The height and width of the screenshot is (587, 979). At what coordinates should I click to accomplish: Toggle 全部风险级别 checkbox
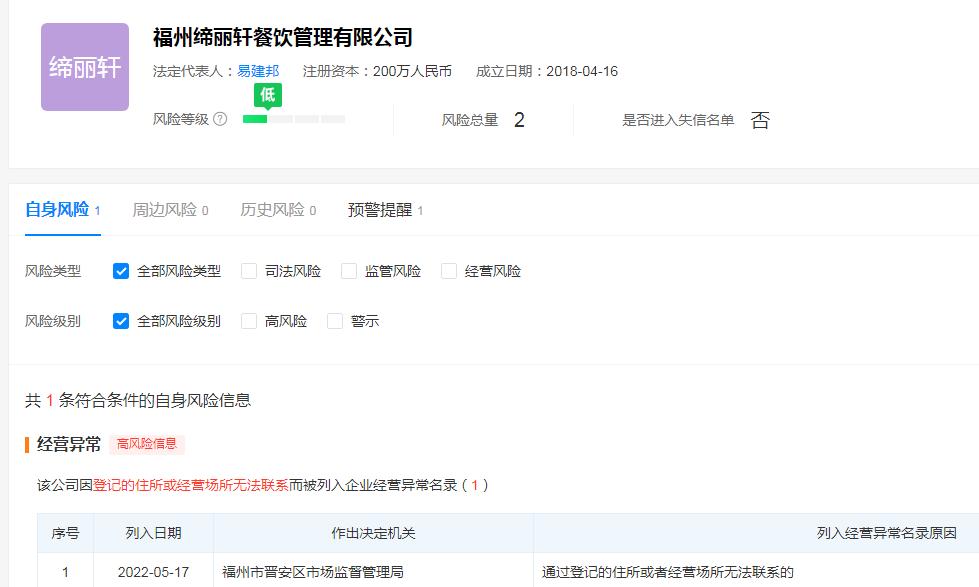tap(121, 321)
